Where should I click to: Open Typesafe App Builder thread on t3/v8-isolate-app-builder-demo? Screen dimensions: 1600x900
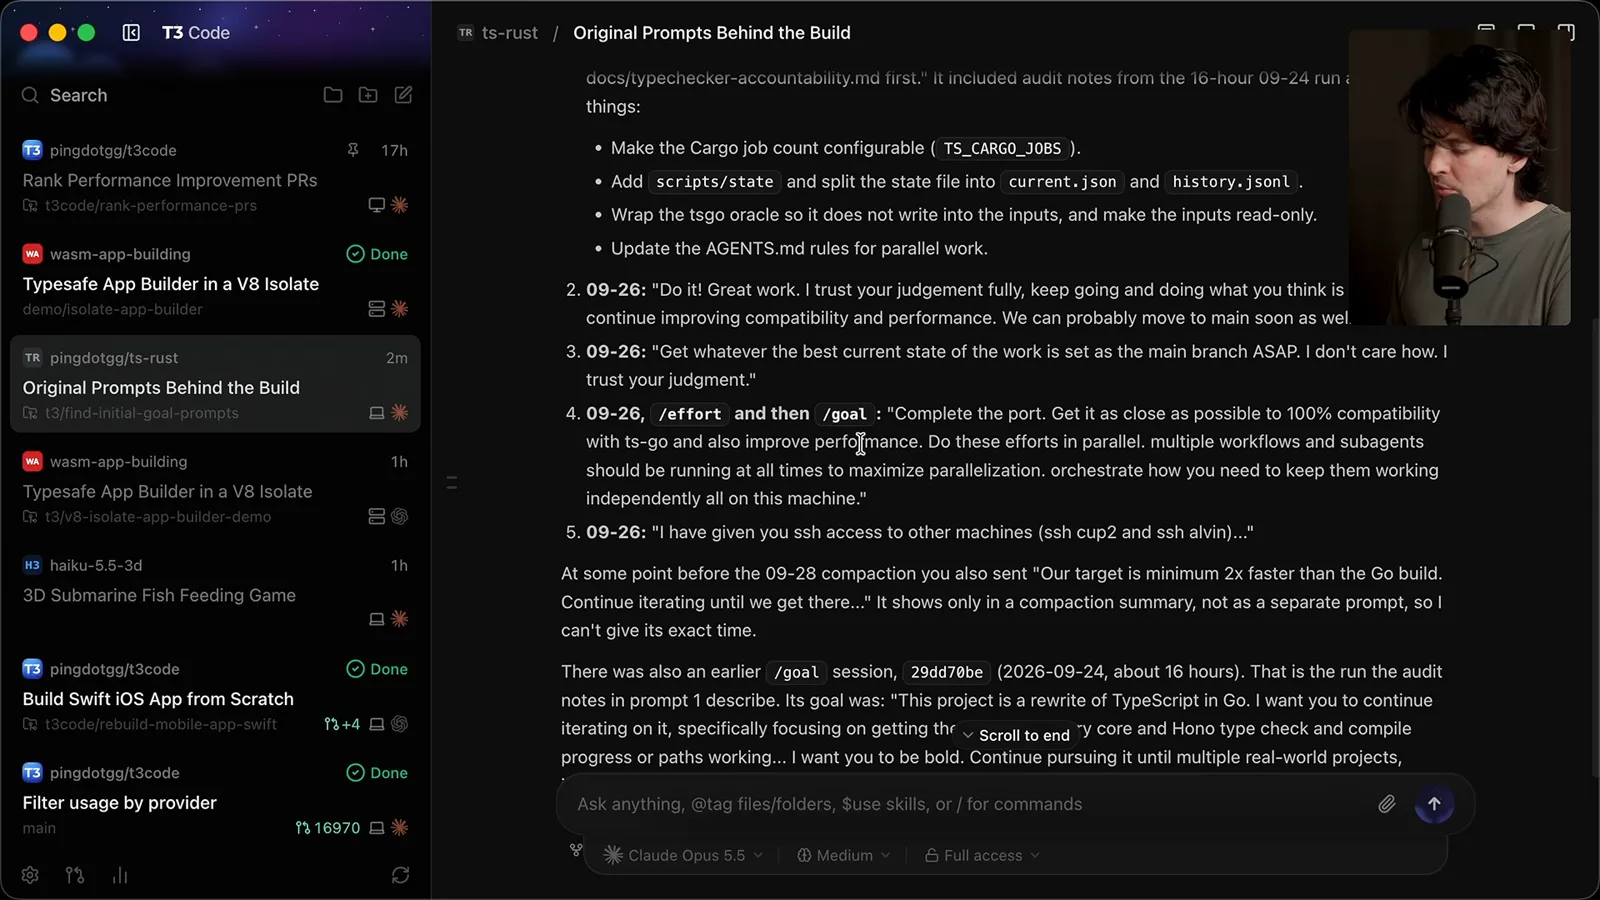(x=215, y=489)
